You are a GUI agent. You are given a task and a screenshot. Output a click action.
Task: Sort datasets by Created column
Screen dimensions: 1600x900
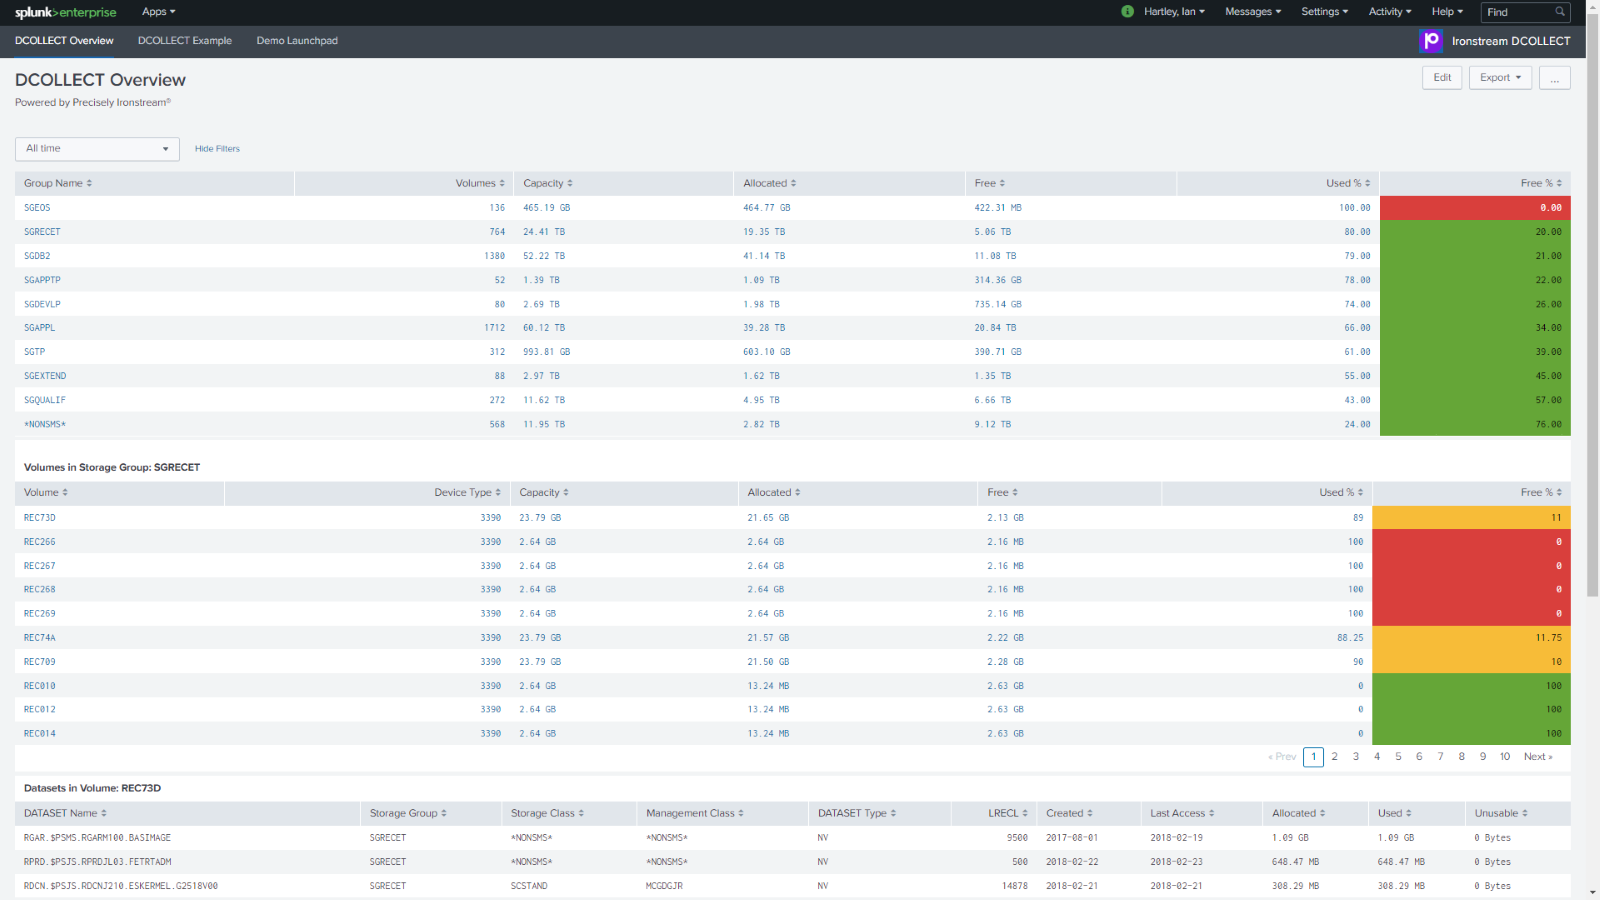pos(1069,813)
